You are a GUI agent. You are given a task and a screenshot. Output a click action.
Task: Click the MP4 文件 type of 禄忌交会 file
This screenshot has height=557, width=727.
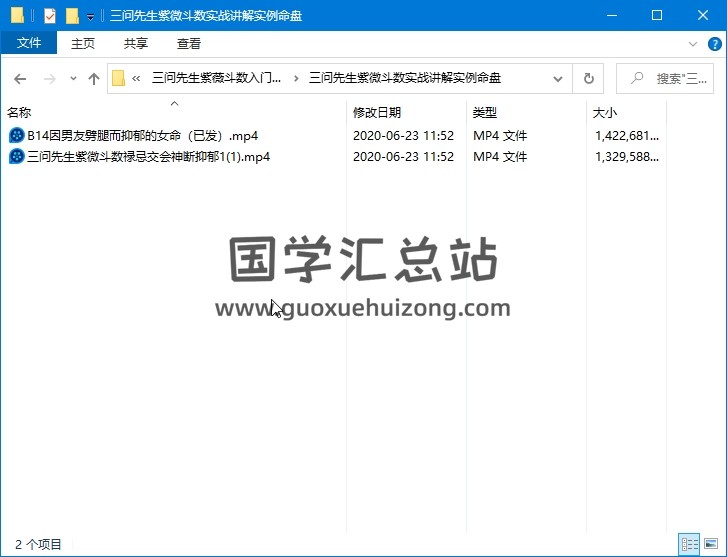(500, 156)
